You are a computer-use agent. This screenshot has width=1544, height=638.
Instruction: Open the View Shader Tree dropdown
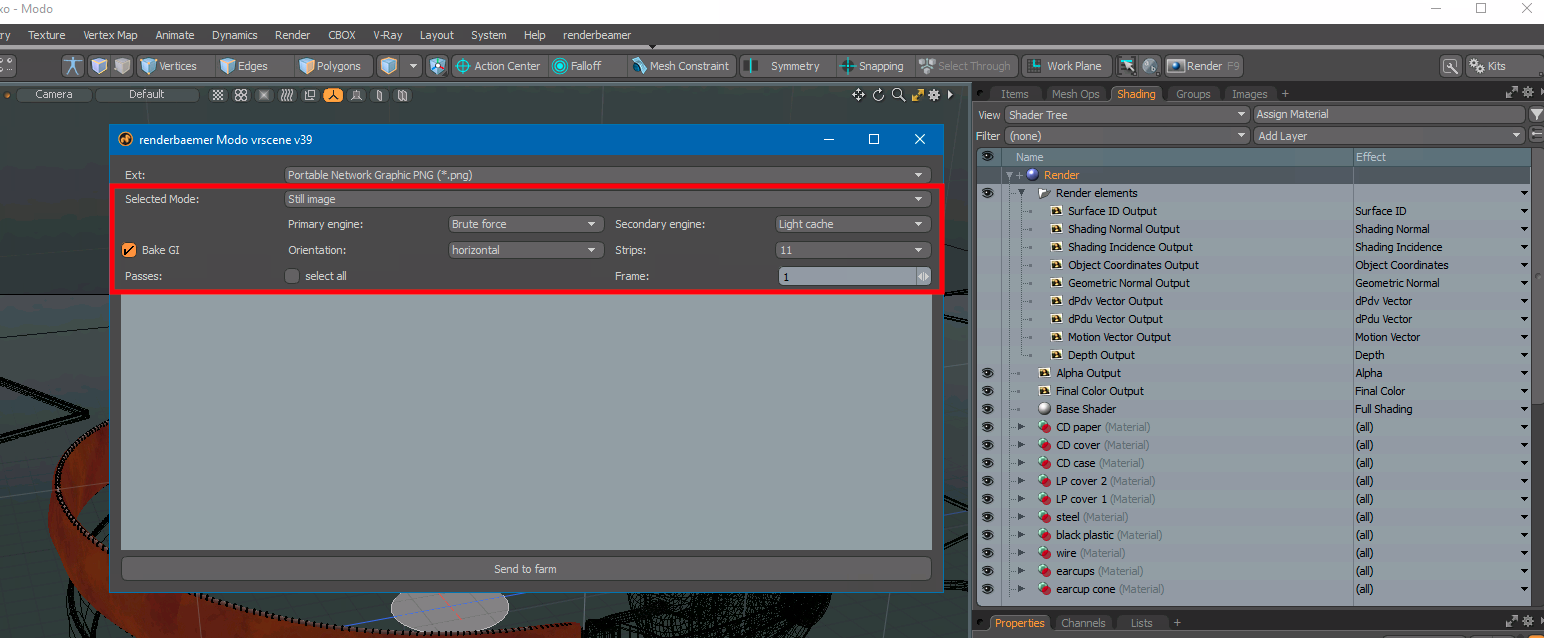coord(1127,115)
